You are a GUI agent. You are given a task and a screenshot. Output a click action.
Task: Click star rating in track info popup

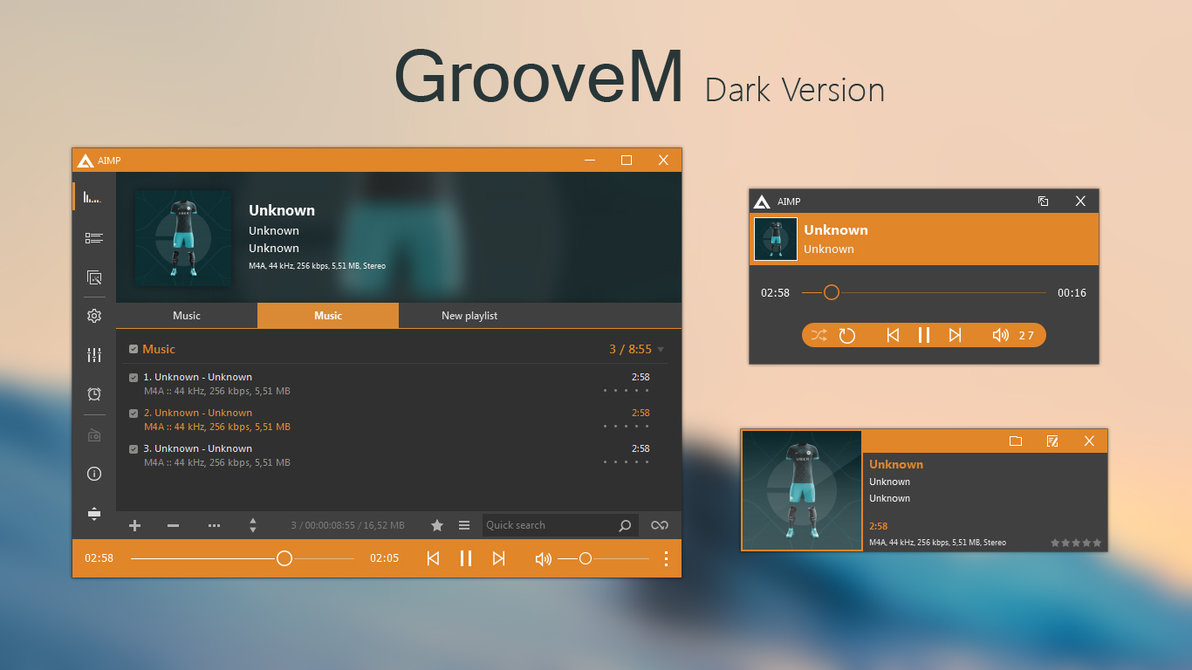1076,543
